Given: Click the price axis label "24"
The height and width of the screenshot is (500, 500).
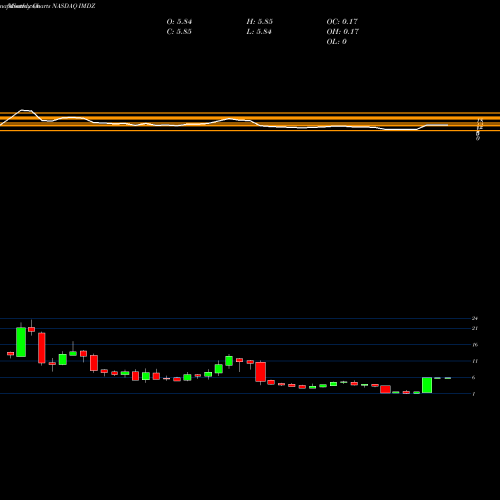Looking at the screenshot, I should tap(475, 318).
